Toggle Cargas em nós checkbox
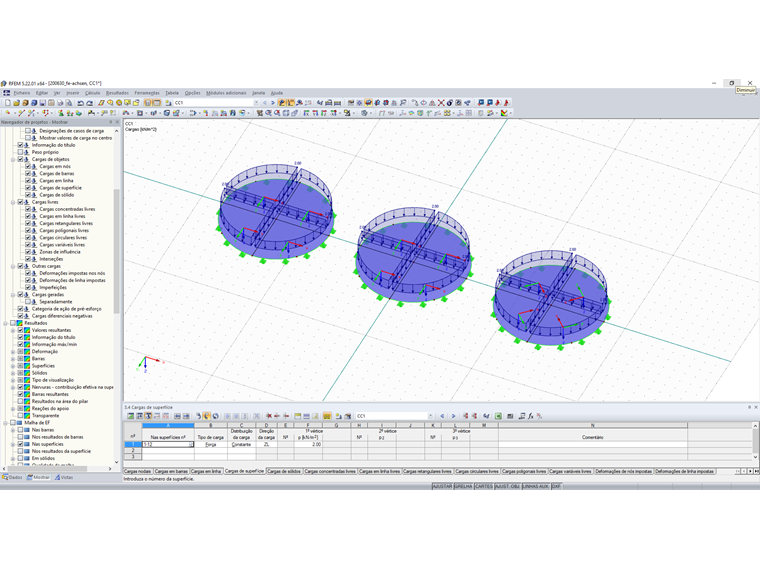 28,166
